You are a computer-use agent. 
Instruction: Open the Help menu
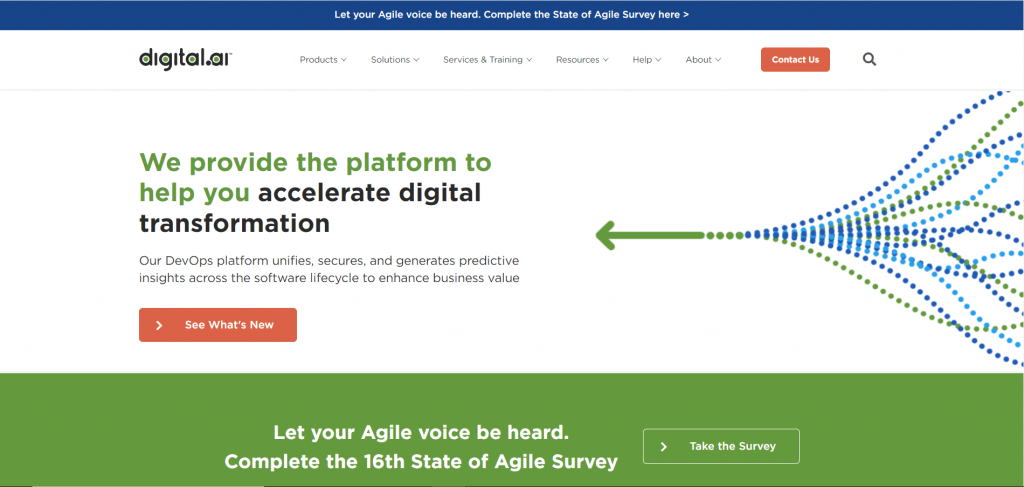coord(647,60)
